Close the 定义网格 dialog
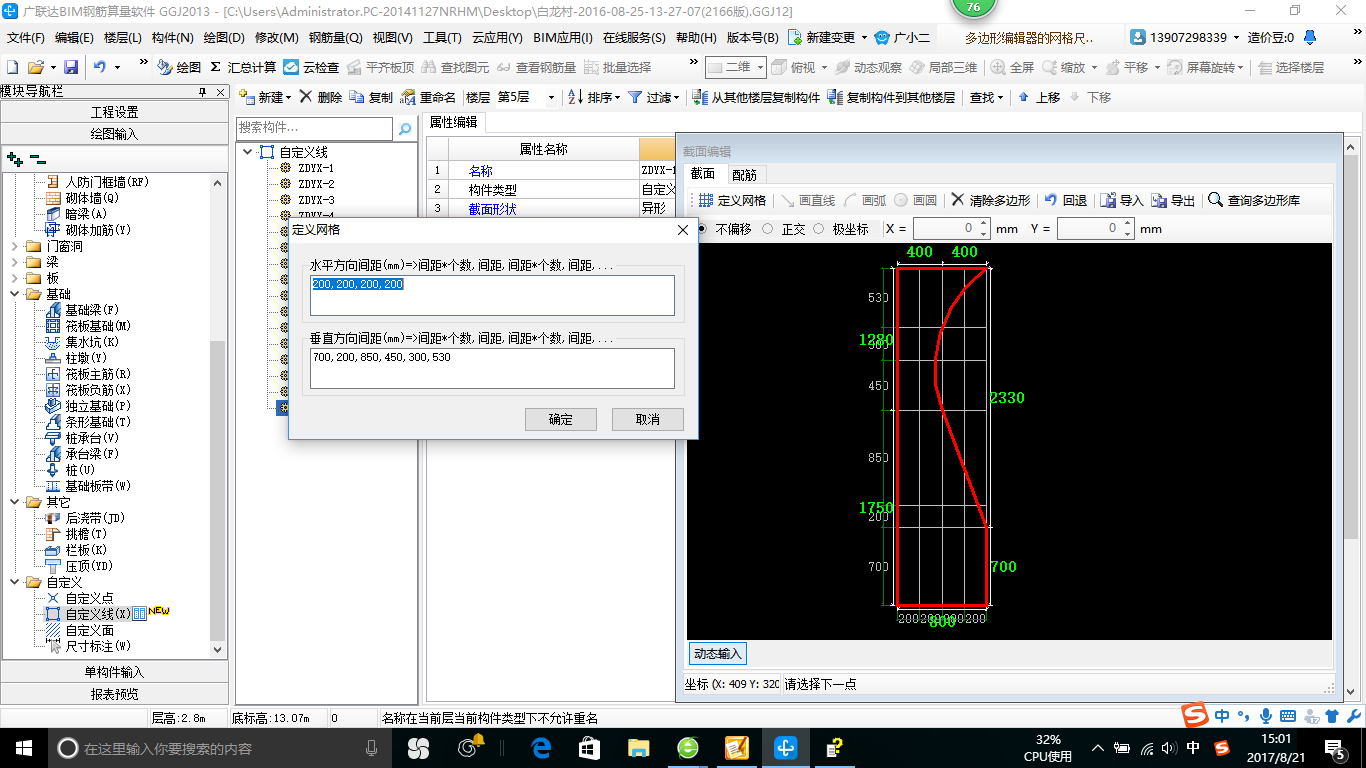Screen dimensions: 1366x768 (x=683, y=230)
